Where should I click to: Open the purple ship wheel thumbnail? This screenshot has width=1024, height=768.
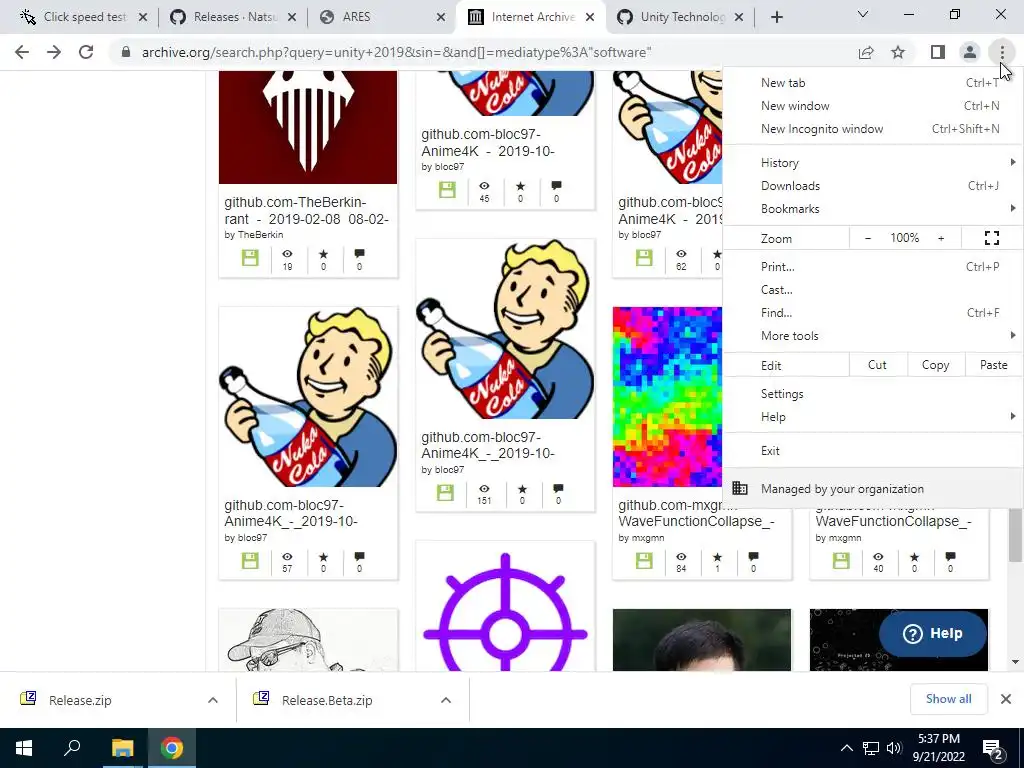[x=505, y=611]
